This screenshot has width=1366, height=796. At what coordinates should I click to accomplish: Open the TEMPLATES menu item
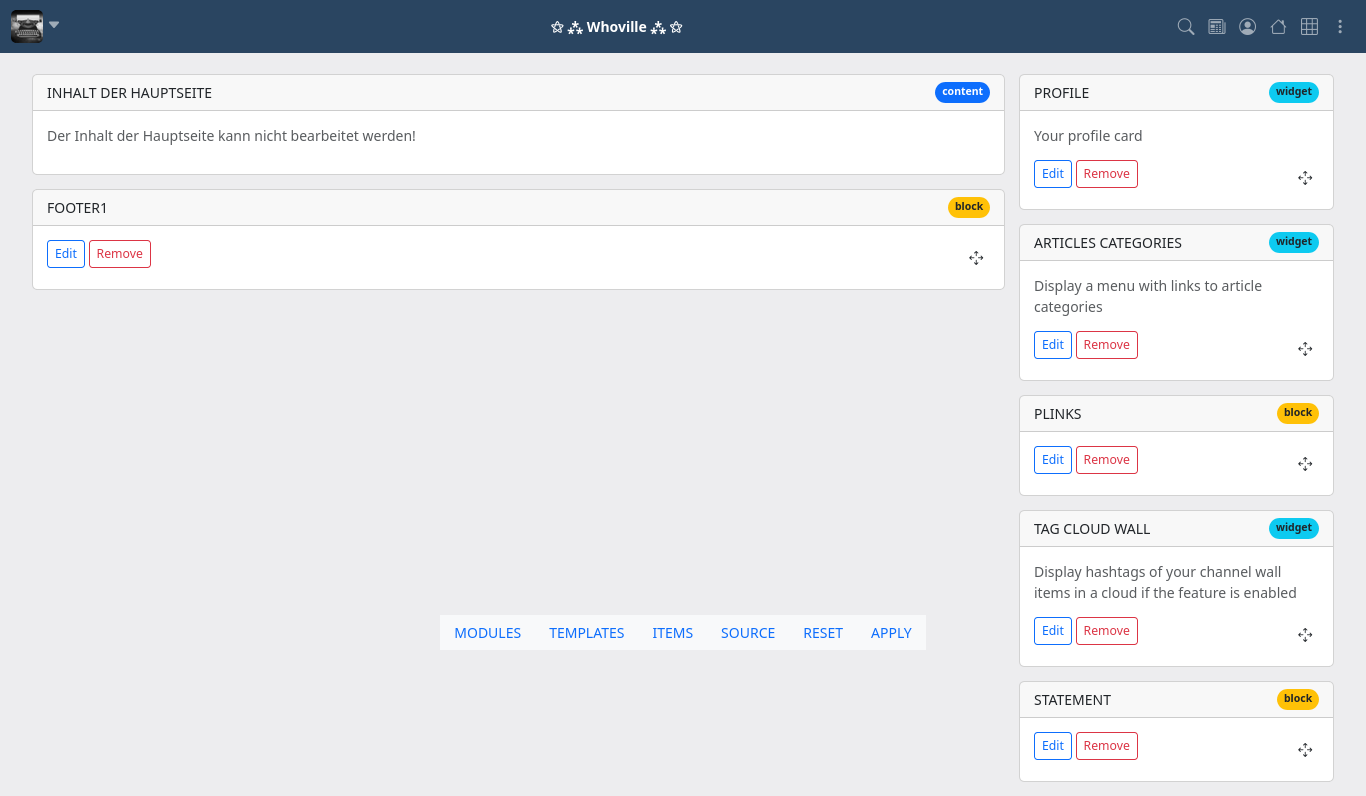pyautogui.click(x=586, y=633)
